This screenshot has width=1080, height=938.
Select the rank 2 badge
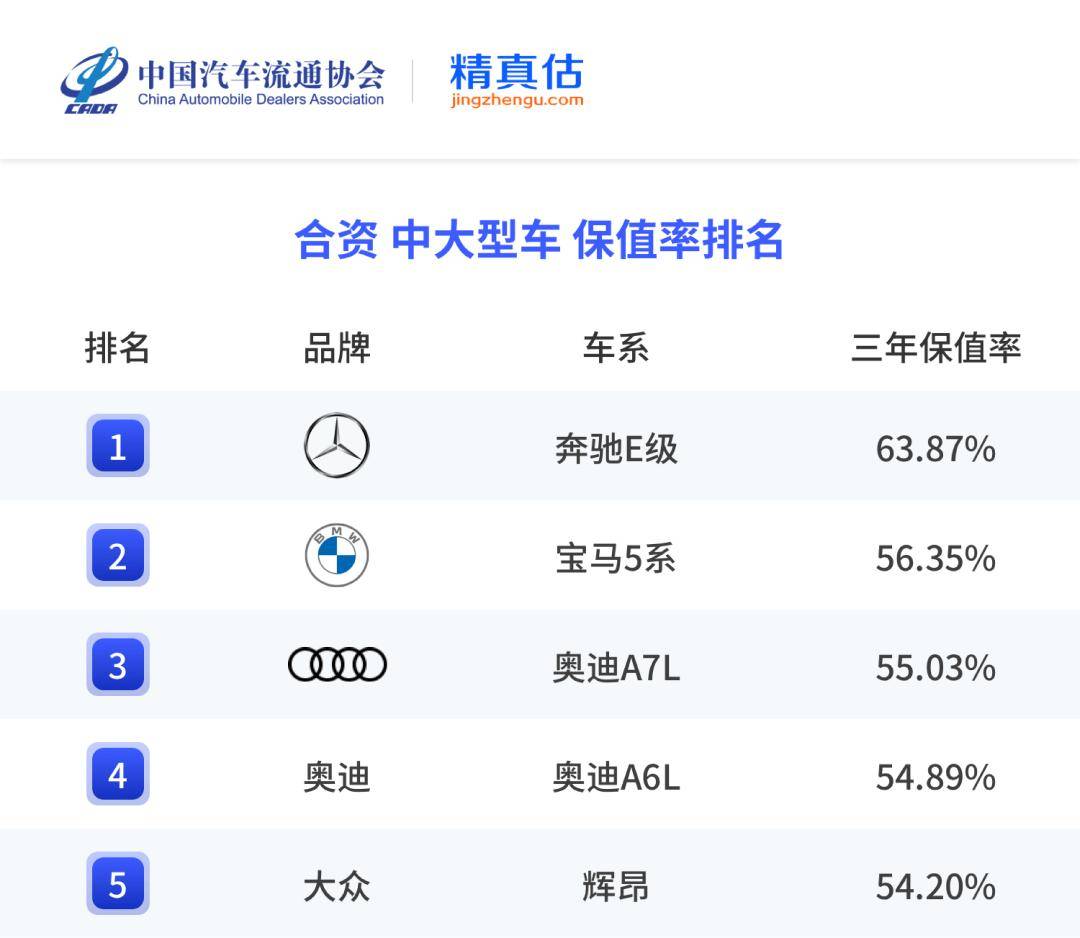click(118, 556)
